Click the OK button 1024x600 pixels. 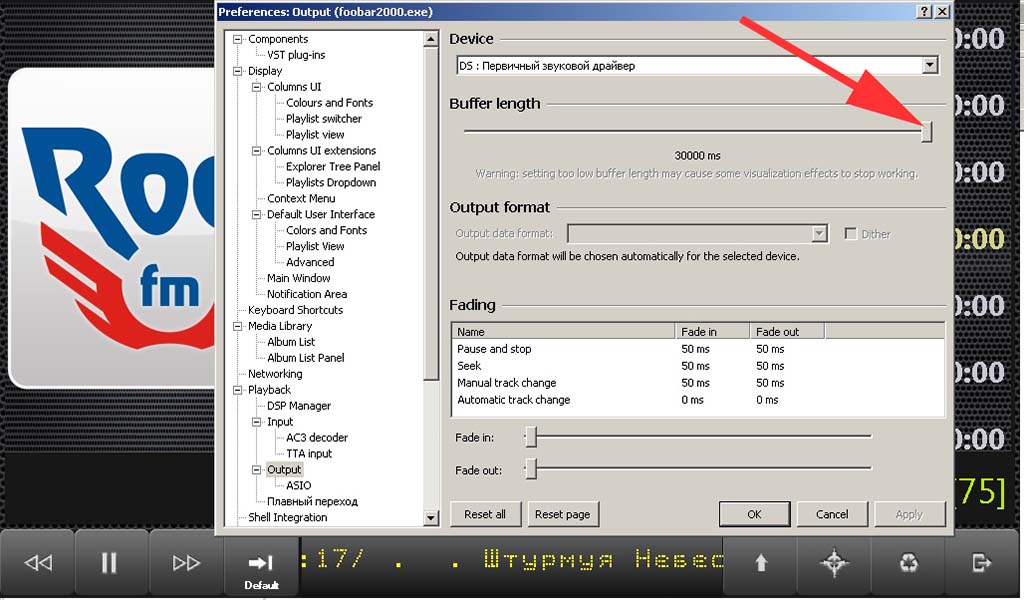(754, 514)
